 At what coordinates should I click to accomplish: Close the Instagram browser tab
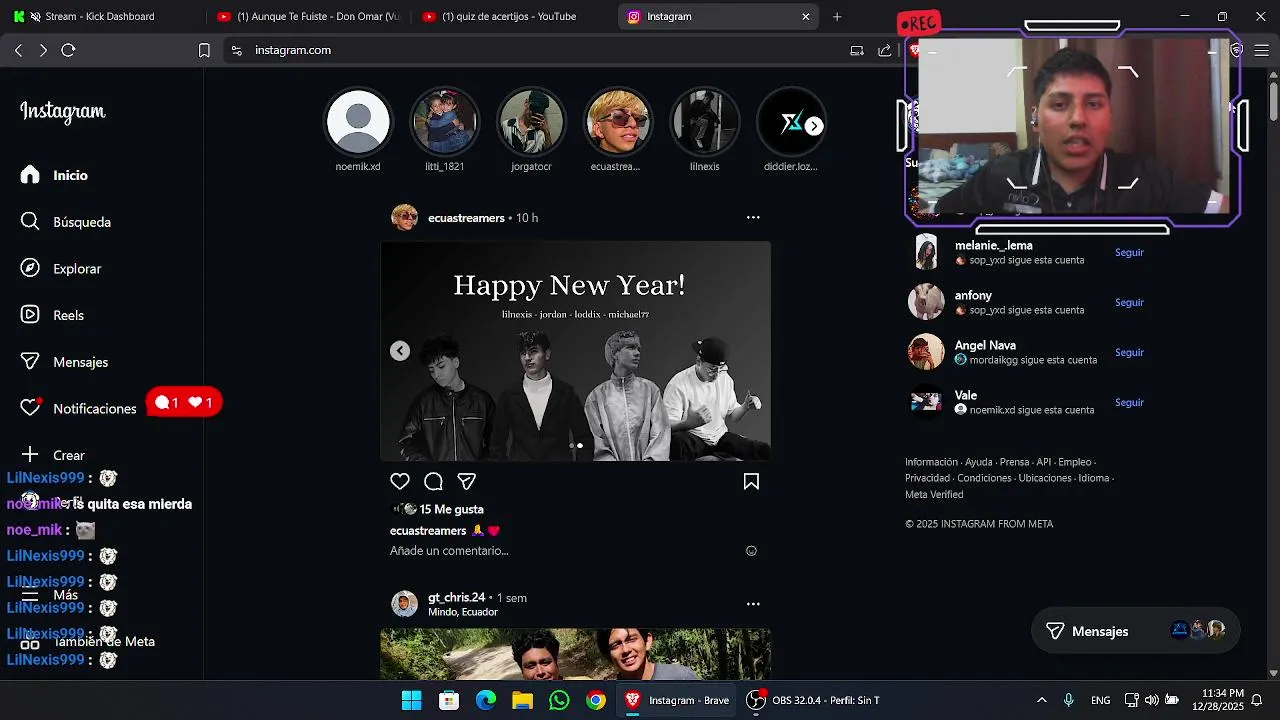(x=806, y=16)
